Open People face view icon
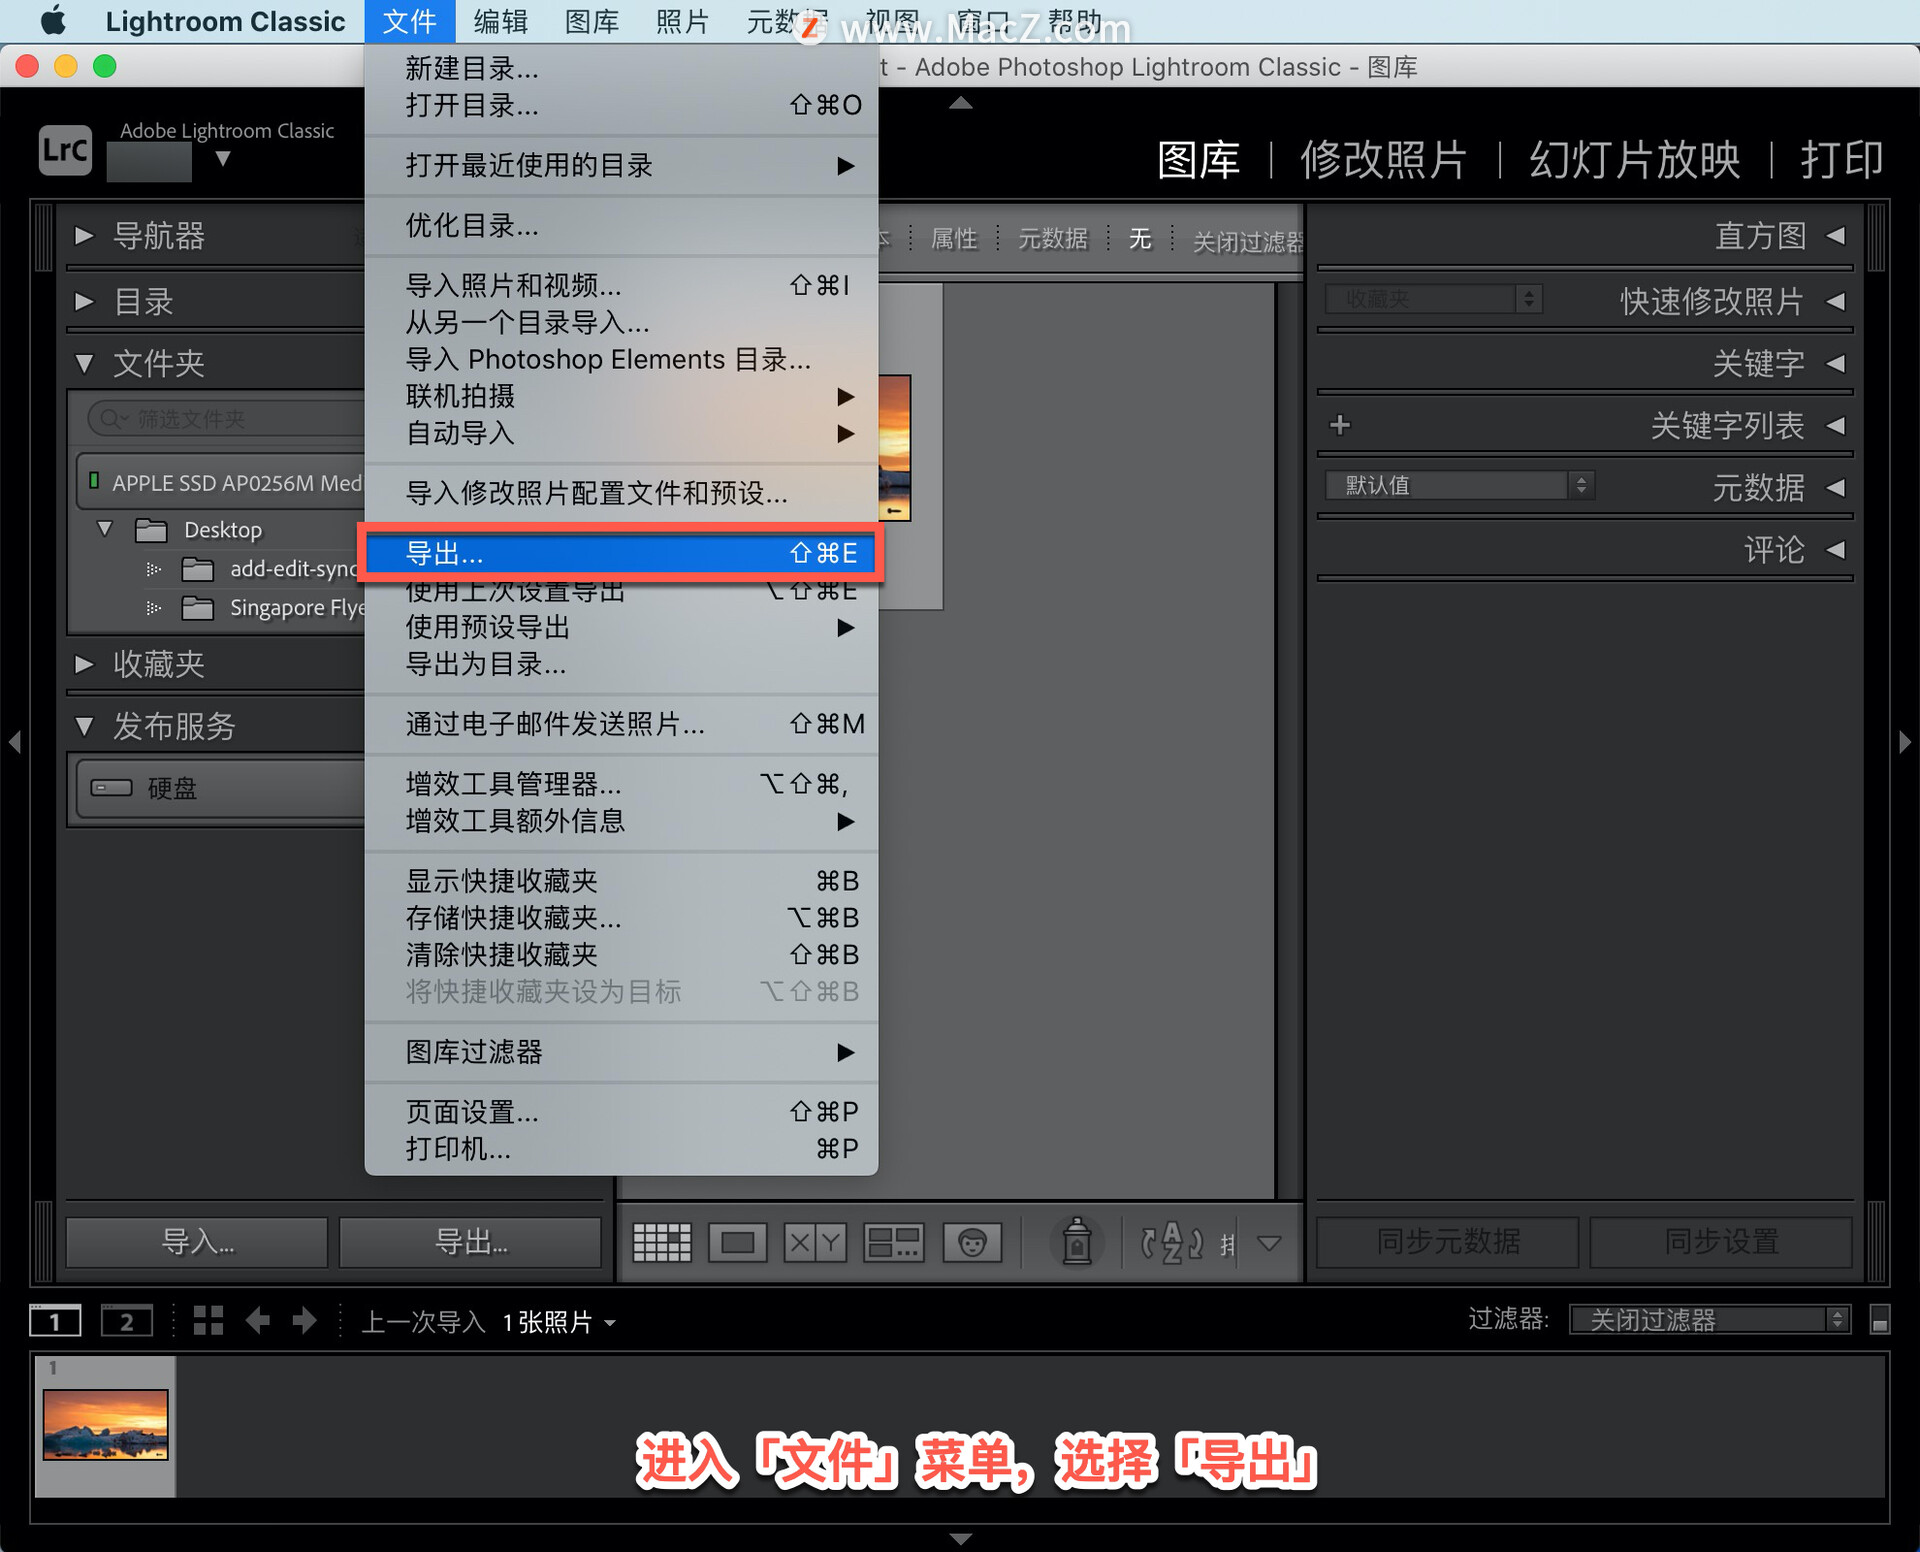Screen dimensions: 1920x1552 972,1243
